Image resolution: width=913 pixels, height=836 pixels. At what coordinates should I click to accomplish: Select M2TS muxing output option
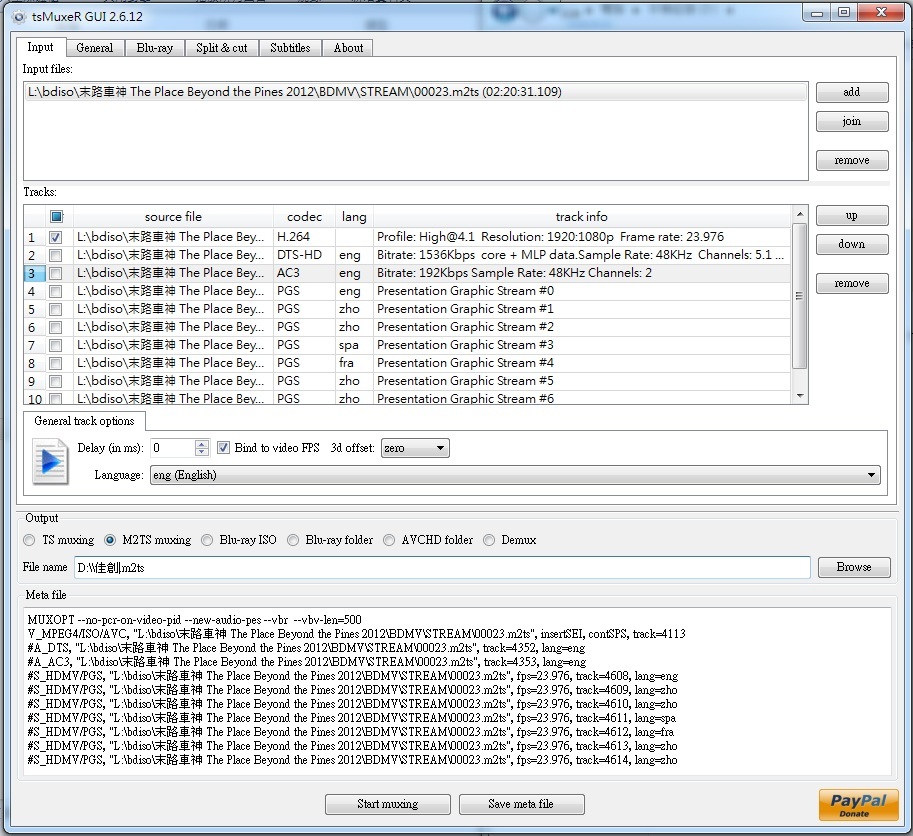coord(109,540)
